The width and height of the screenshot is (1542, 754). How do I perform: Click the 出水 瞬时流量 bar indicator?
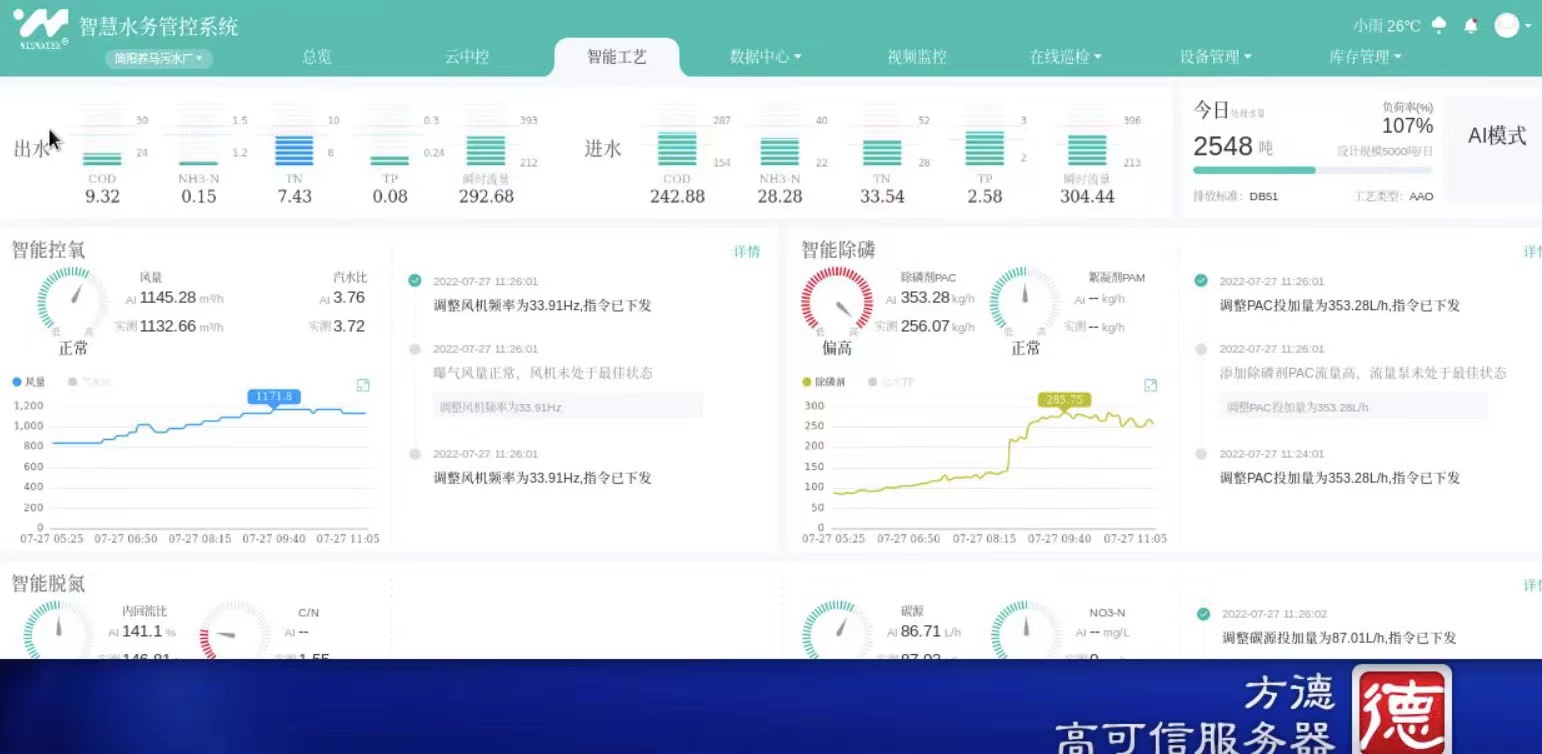coord(486,150)
